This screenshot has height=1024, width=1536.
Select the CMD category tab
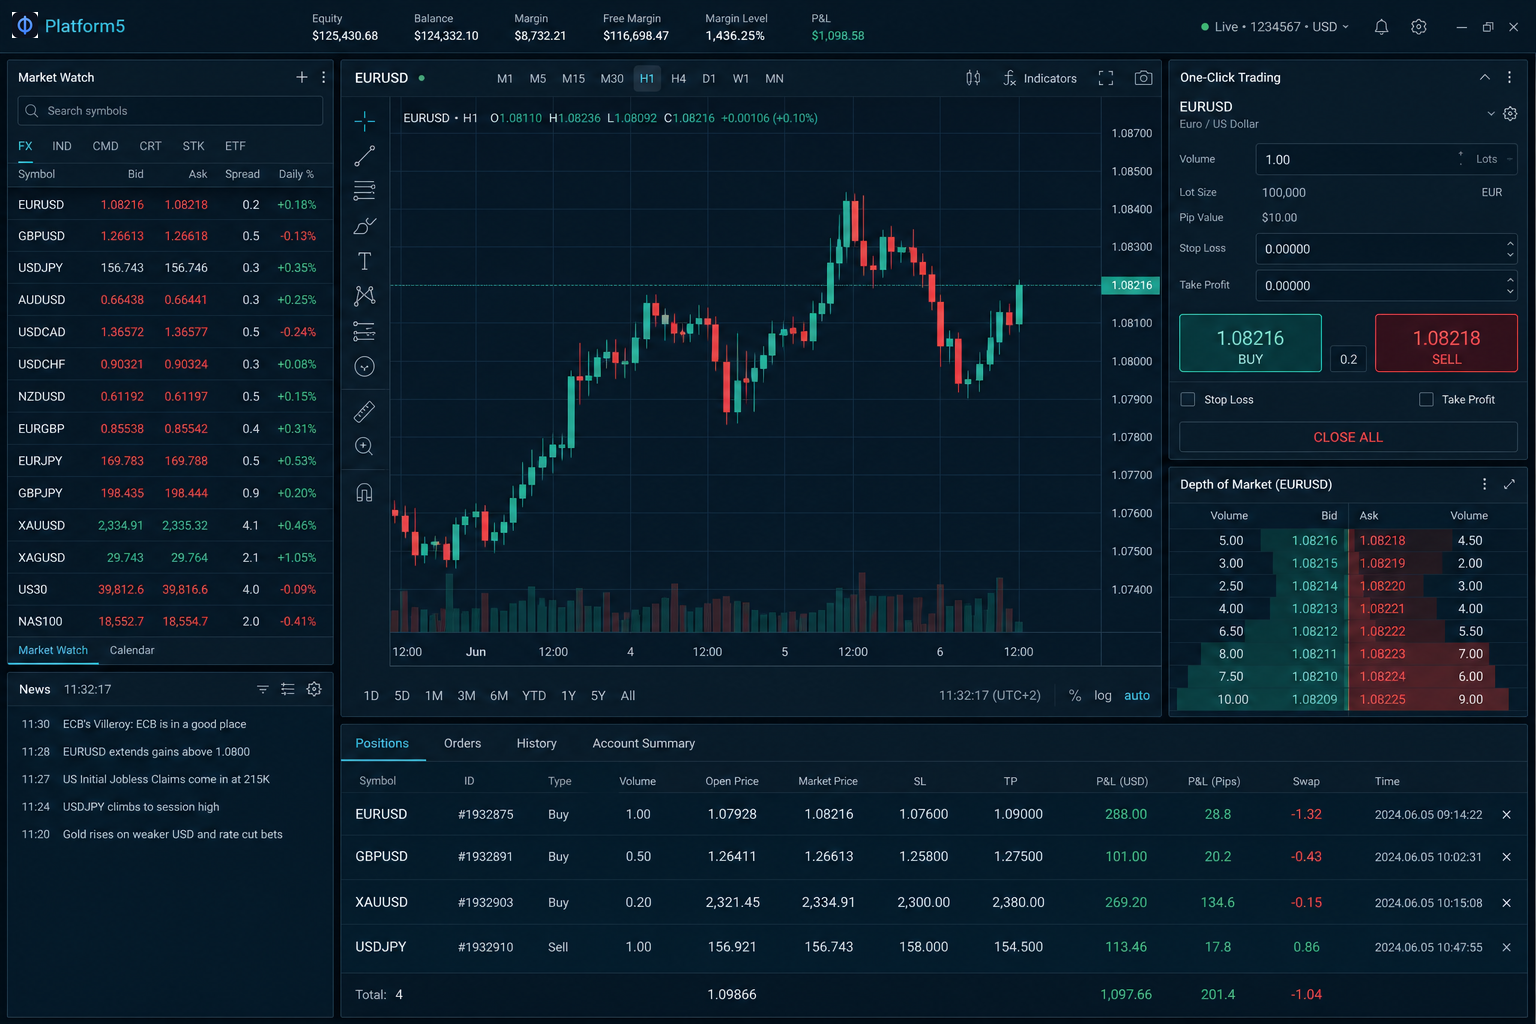105,146
